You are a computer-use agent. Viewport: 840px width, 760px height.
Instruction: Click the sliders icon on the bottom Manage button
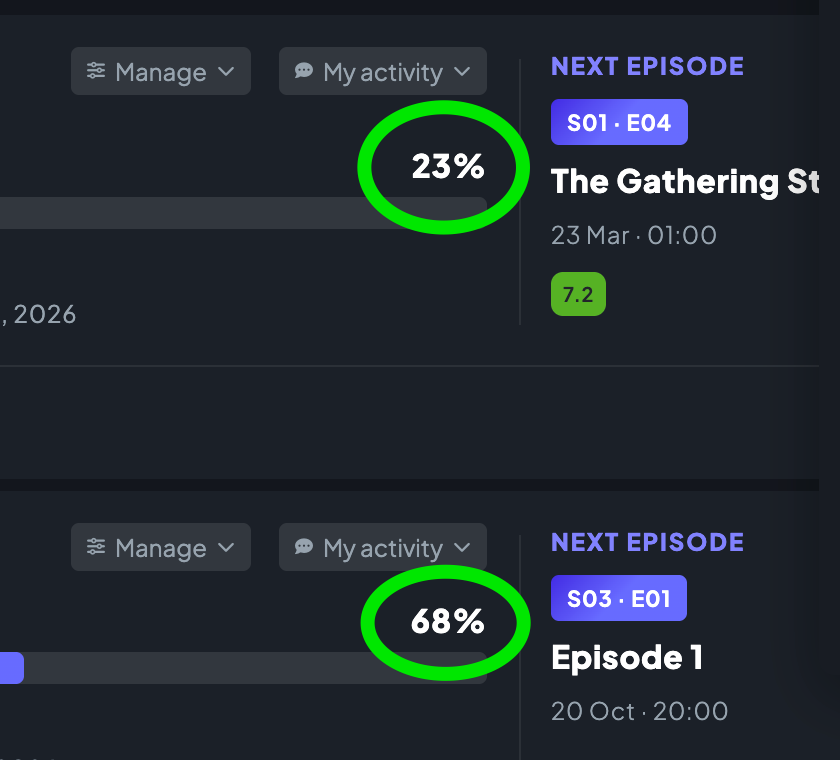[96, 547]
